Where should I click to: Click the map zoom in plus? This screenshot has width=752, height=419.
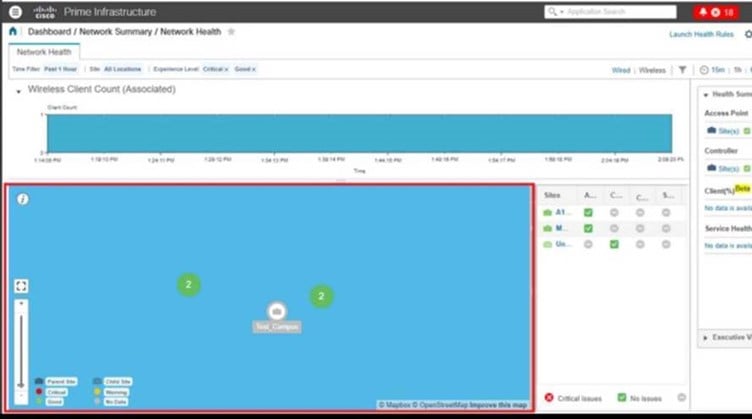click(x=21, y=303)
